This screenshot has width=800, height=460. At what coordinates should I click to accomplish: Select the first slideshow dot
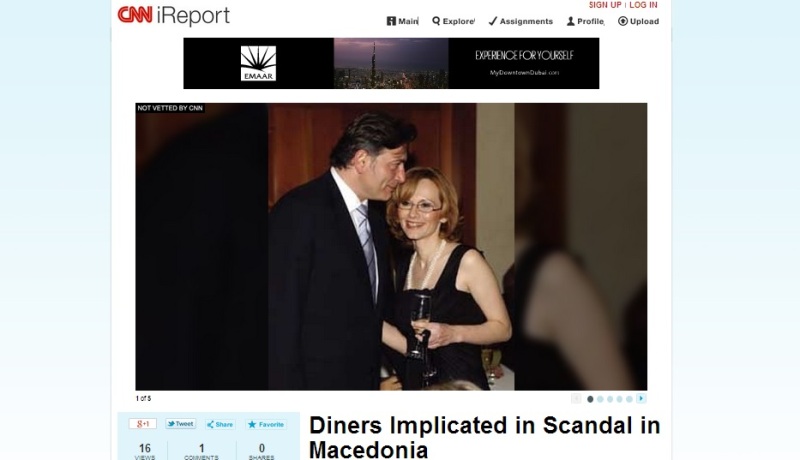click(590, 399)
